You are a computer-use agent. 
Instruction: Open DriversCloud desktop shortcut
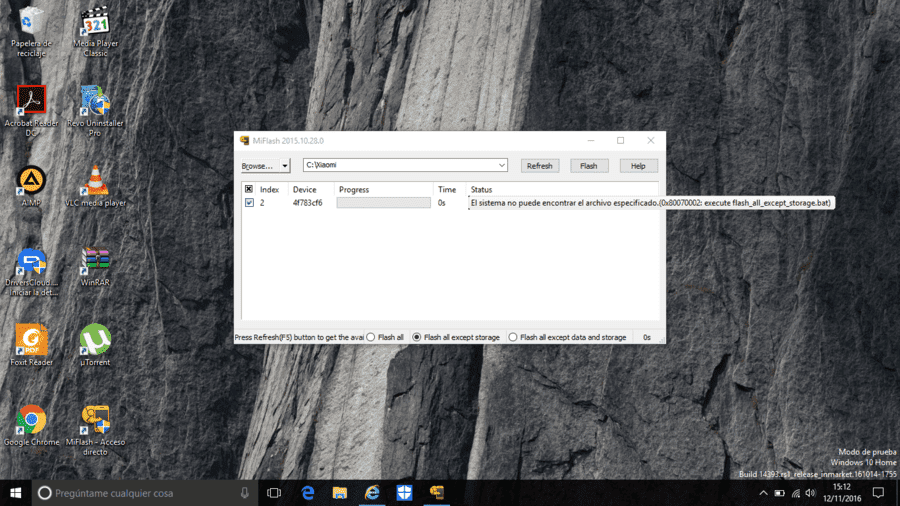pyautogui.click(x=31, y=271)
